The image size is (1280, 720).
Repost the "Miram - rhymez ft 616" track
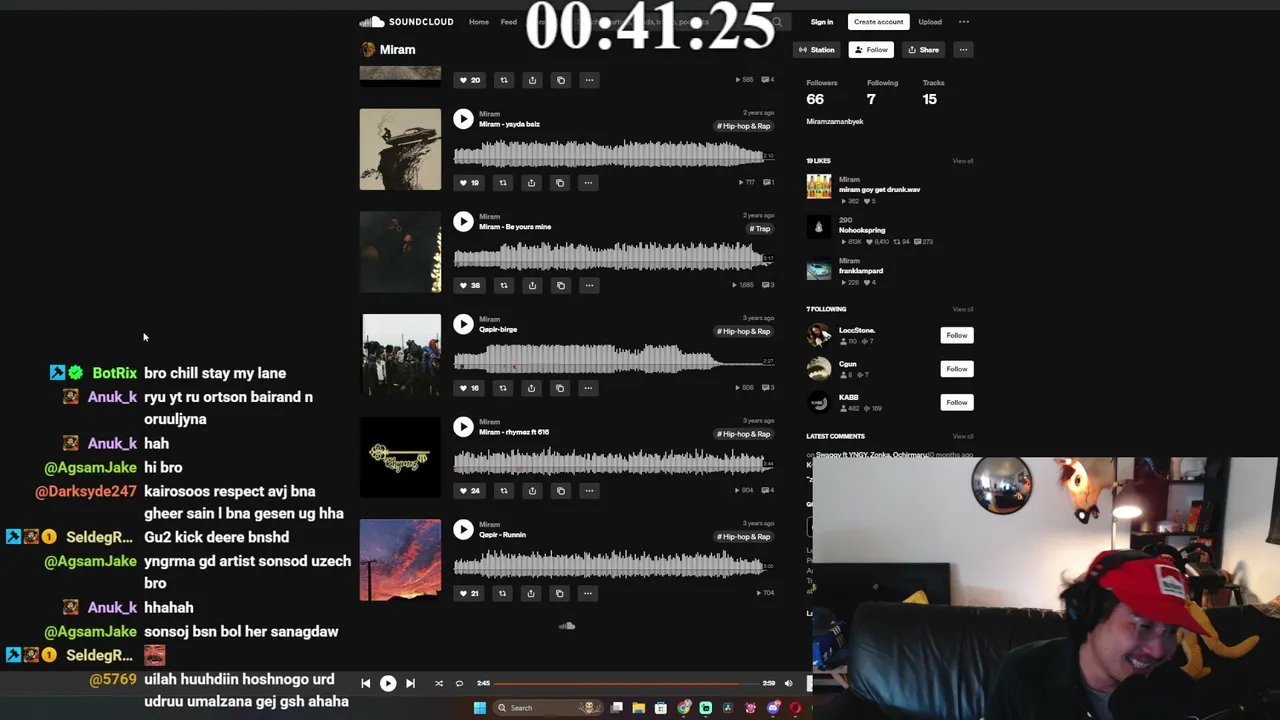[503, 491]
